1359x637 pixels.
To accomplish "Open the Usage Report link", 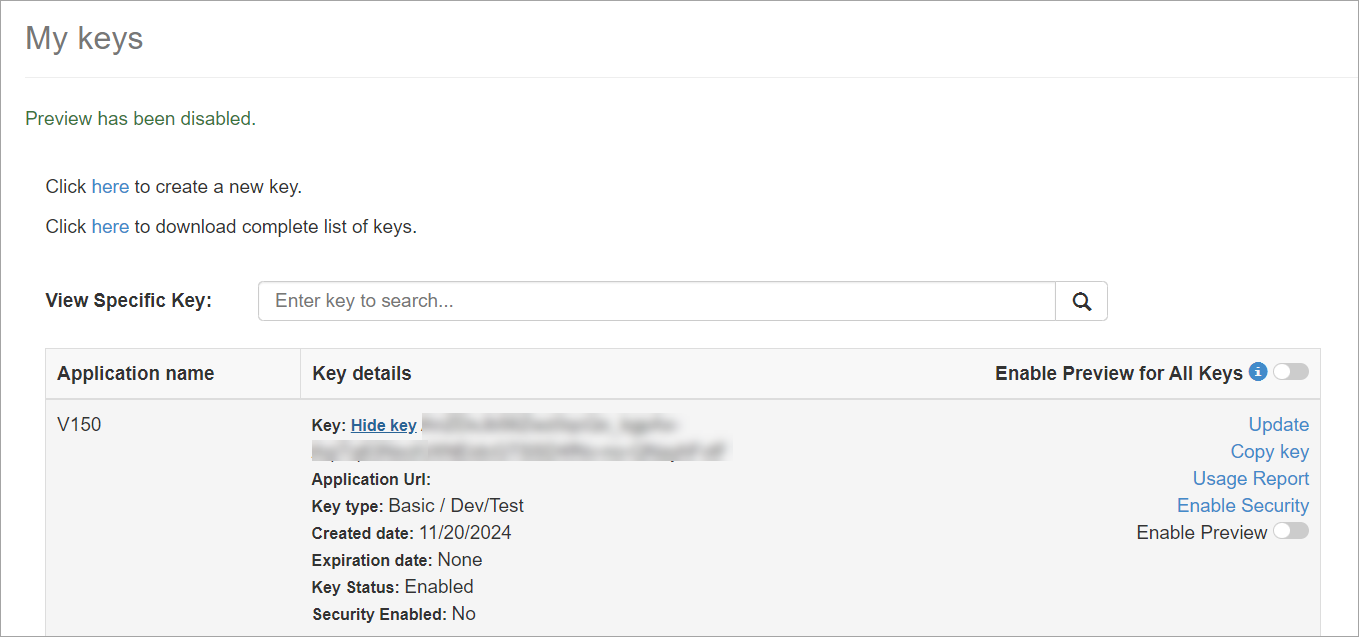I will coord(1250,478).
